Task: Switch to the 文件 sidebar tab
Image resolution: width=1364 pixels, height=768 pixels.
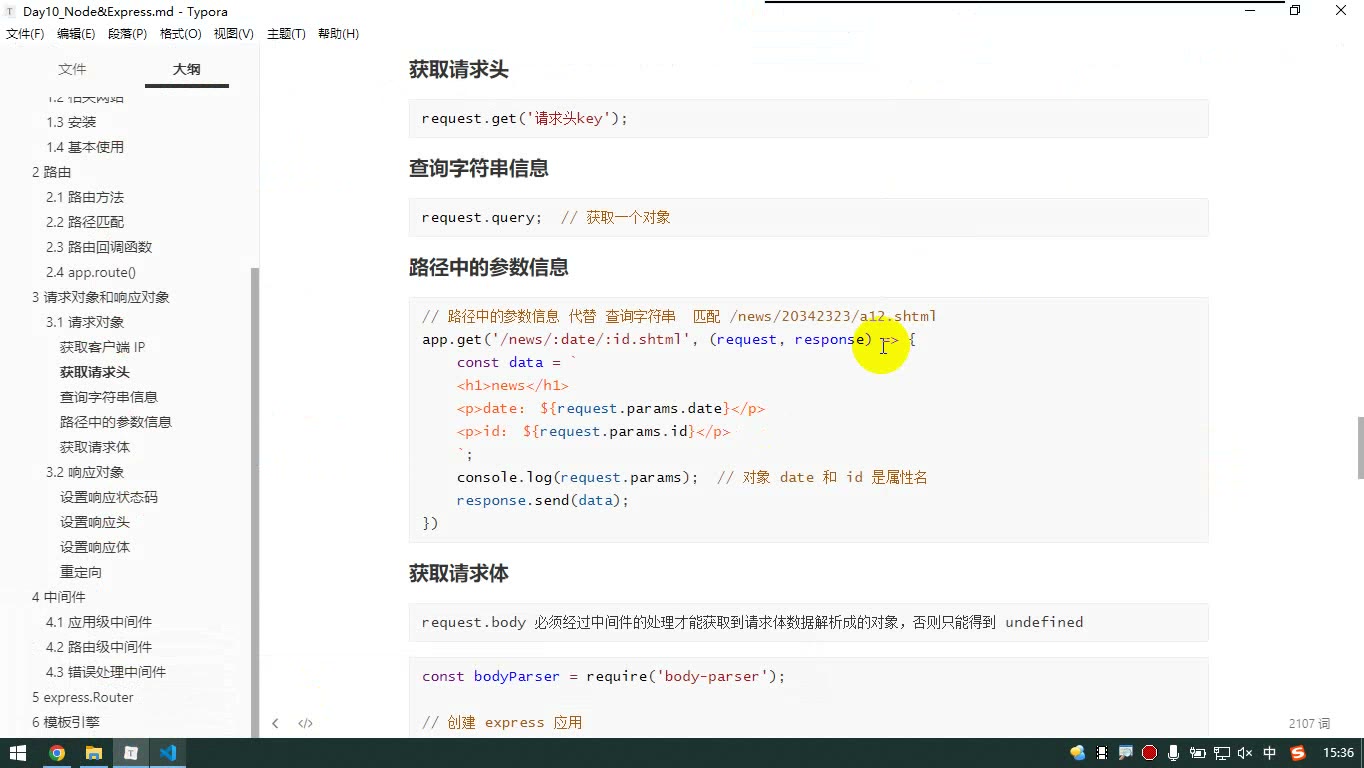Action: coord(72,69)
